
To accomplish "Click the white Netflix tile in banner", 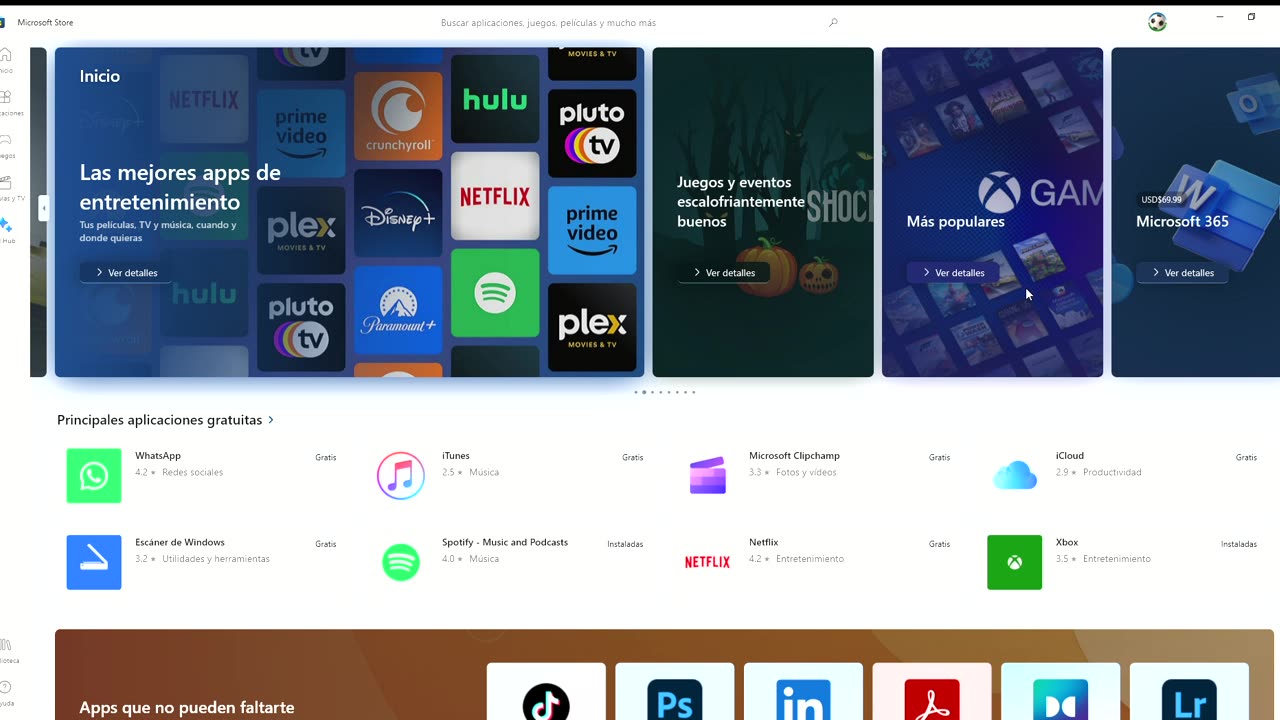I will (495, 196).
